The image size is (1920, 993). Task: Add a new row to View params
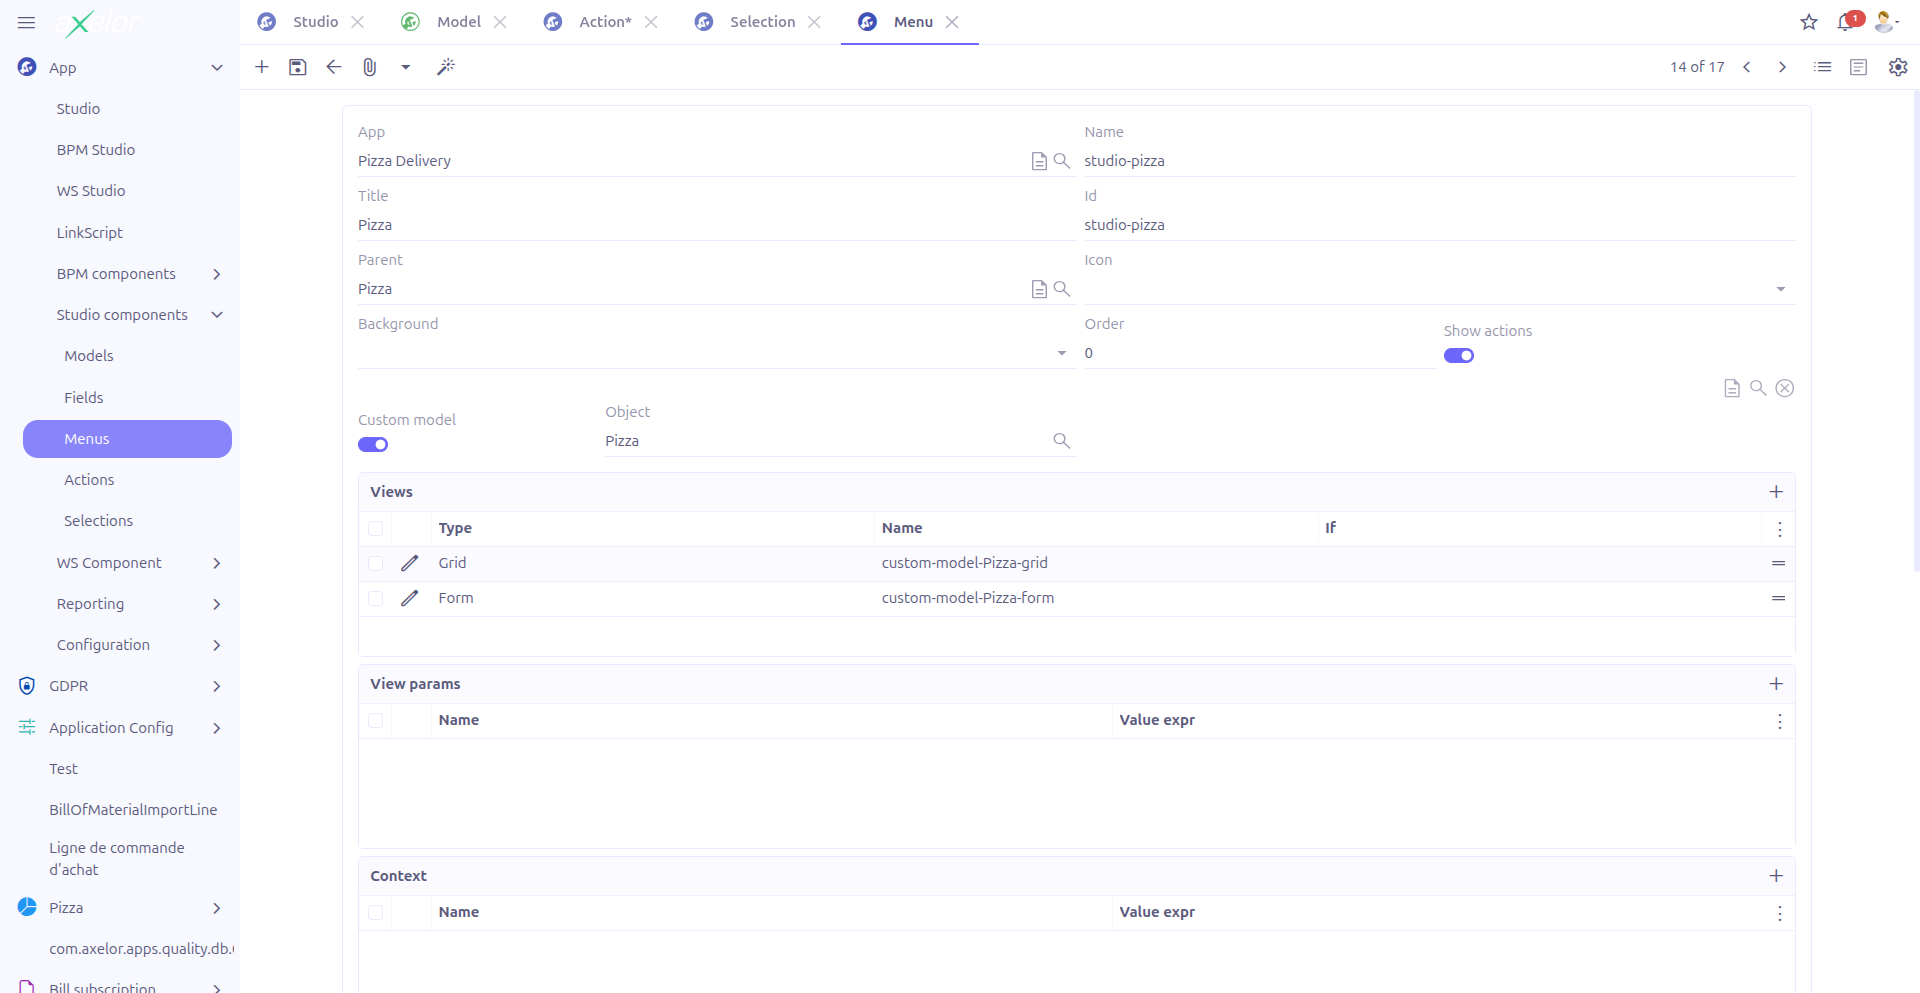(1777, 684)
